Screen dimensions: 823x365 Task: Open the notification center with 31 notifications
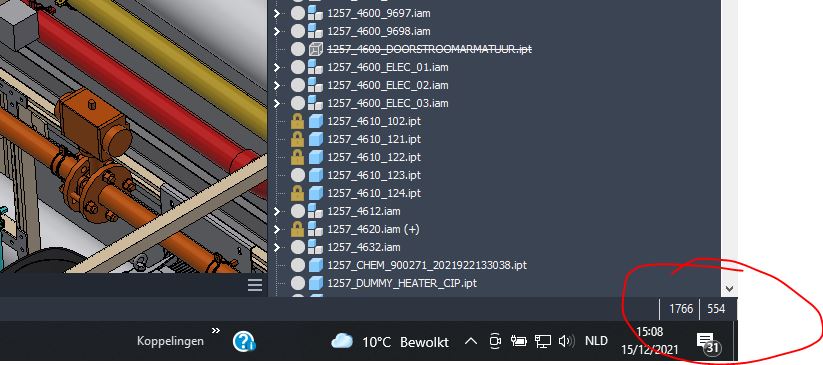tap(708, 344)
